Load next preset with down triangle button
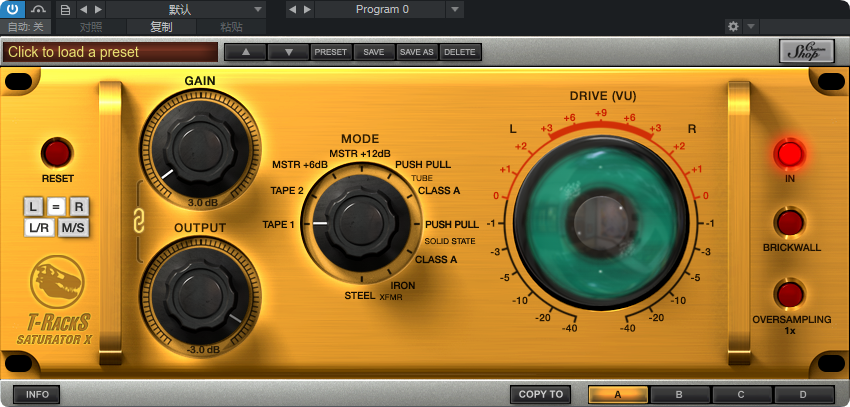 coord(288,52)
